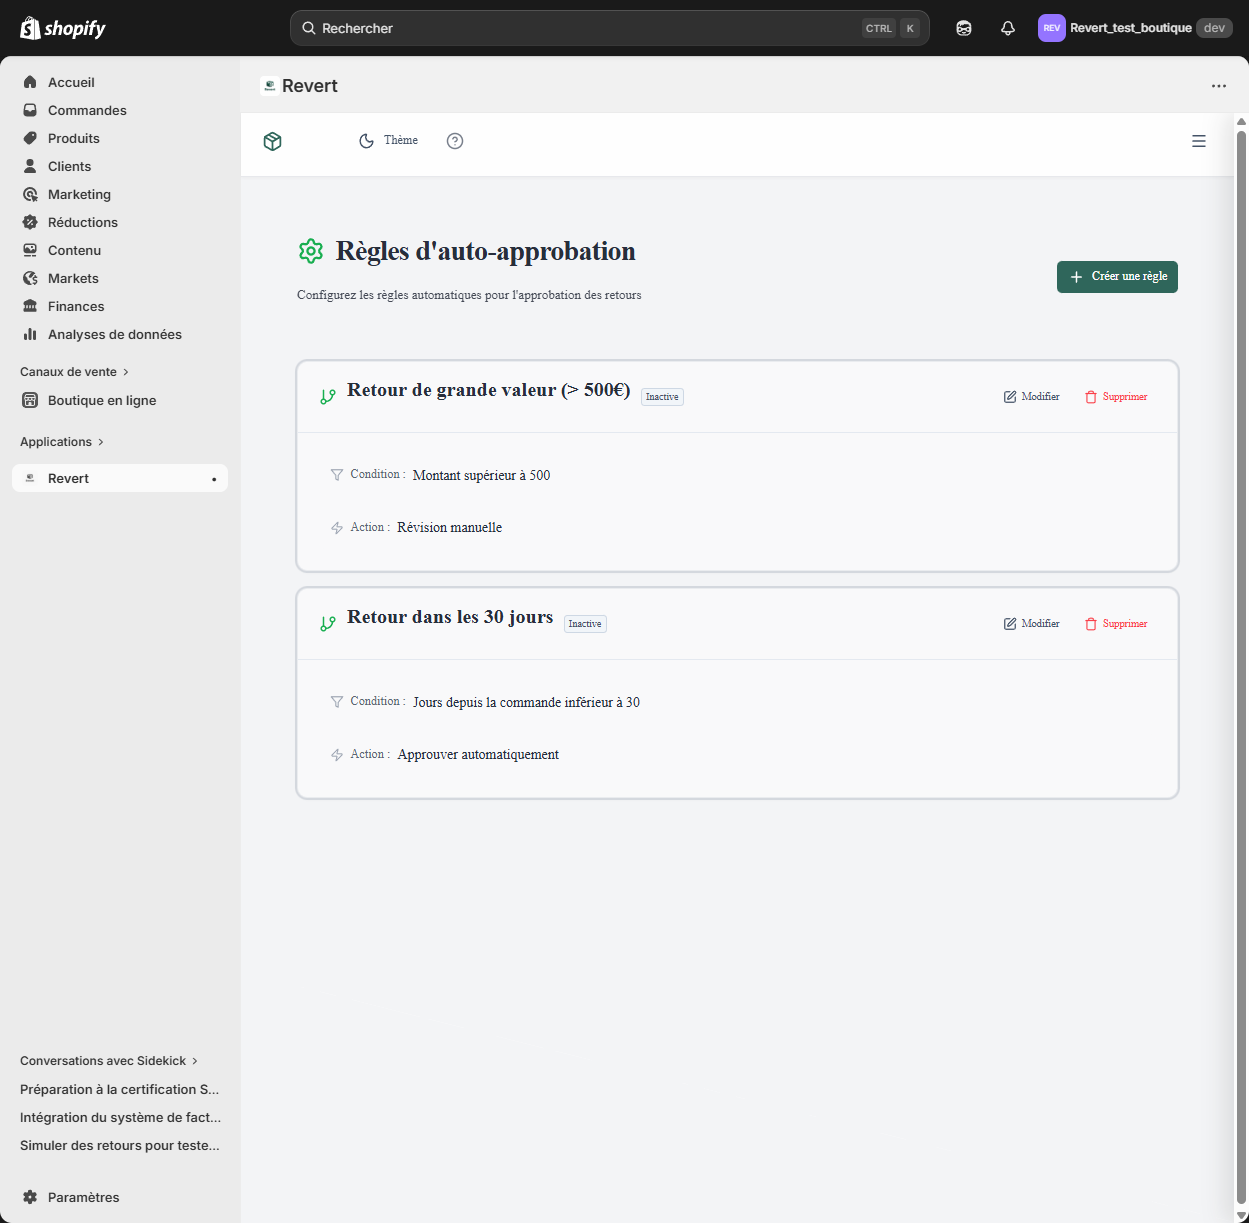This screenshot has height=1223, width=1249.
Task: Open the Sidekick assistant icon in top bar
Action: [x=963, y=28]
